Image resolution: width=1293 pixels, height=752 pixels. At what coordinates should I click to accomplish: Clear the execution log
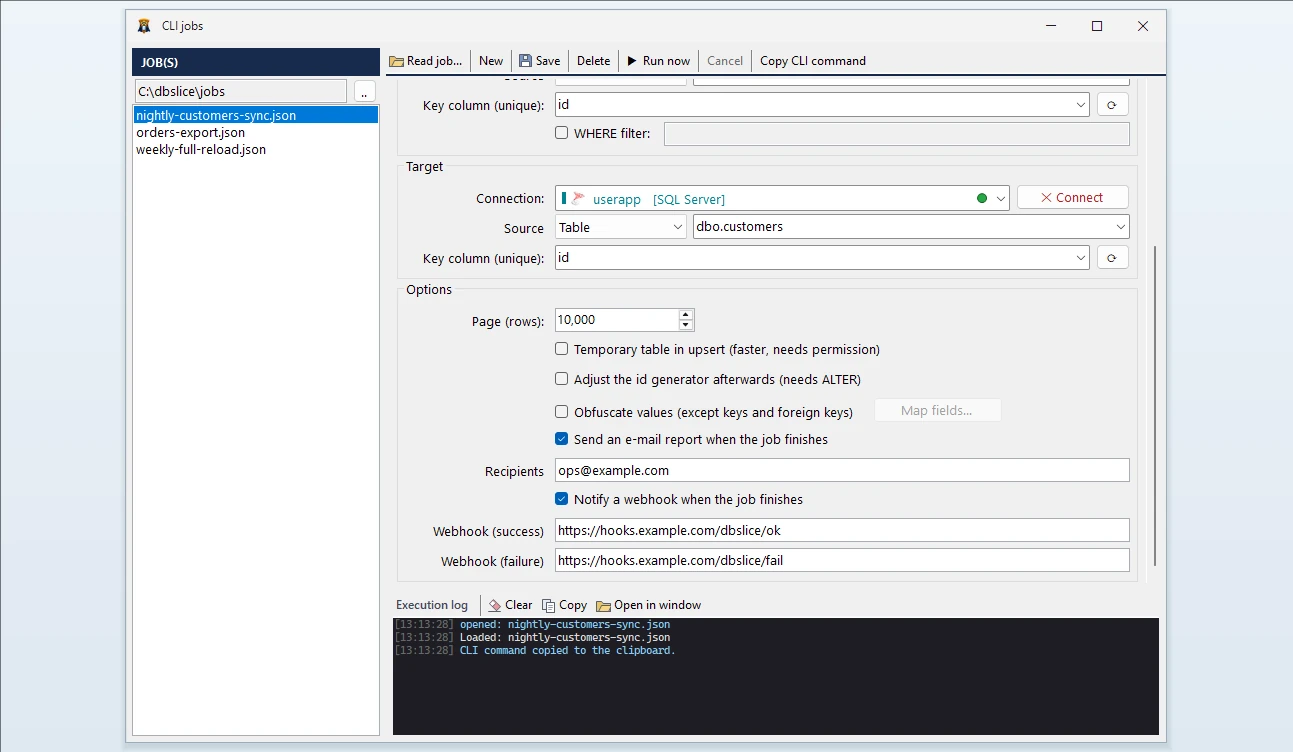[x=511, y=605]
